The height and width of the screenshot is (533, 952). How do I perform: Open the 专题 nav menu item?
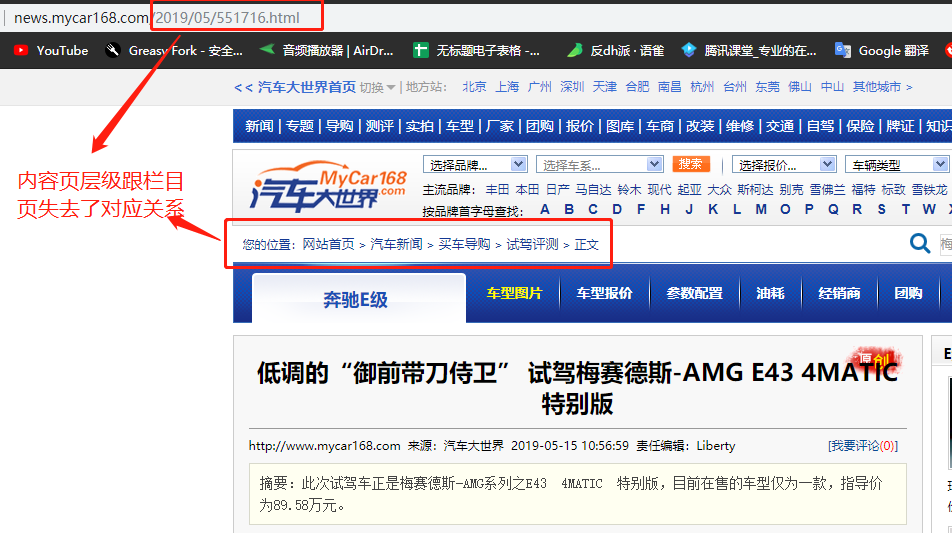coord(299,126)
